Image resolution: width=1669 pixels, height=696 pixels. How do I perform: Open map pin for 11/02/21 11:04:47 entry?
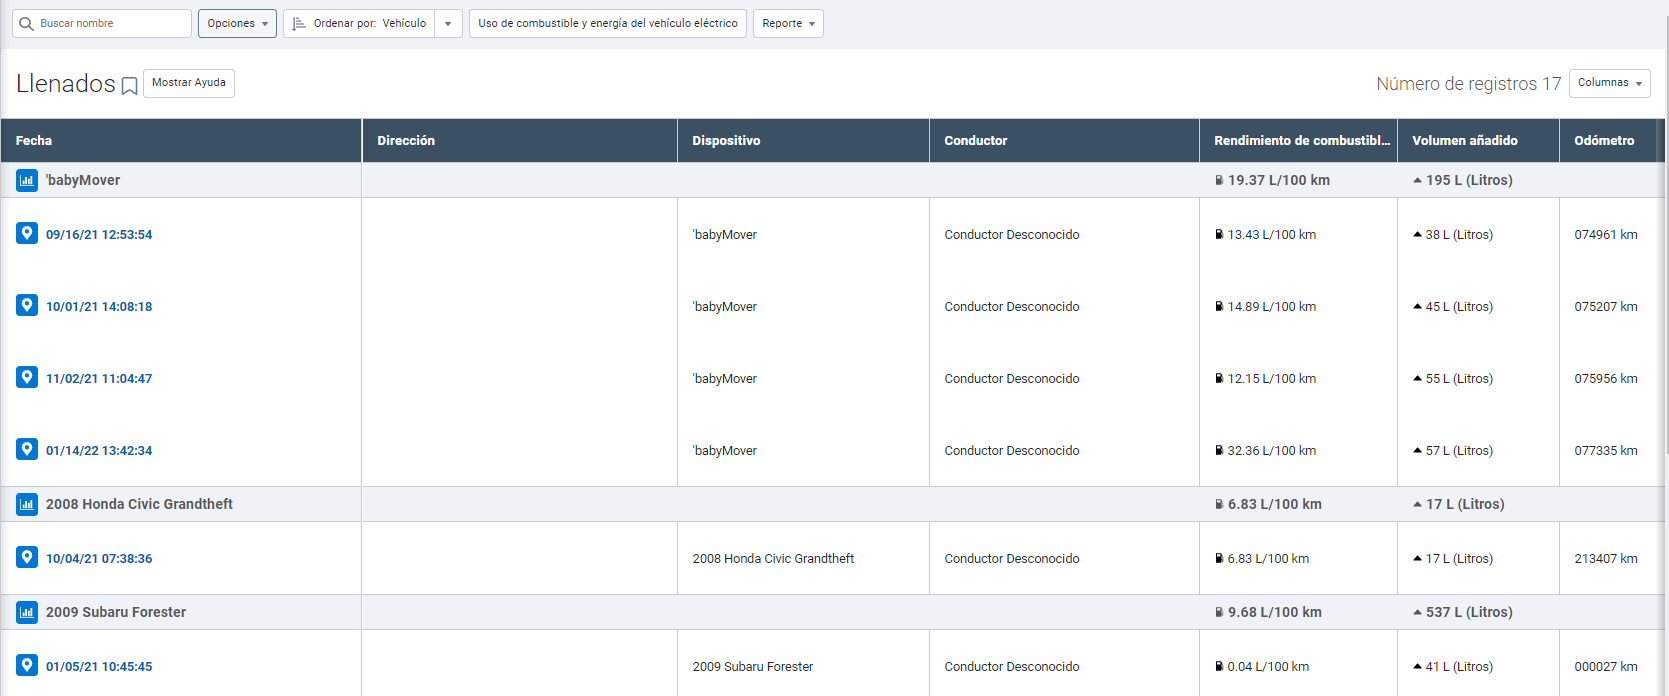point(27,377)
